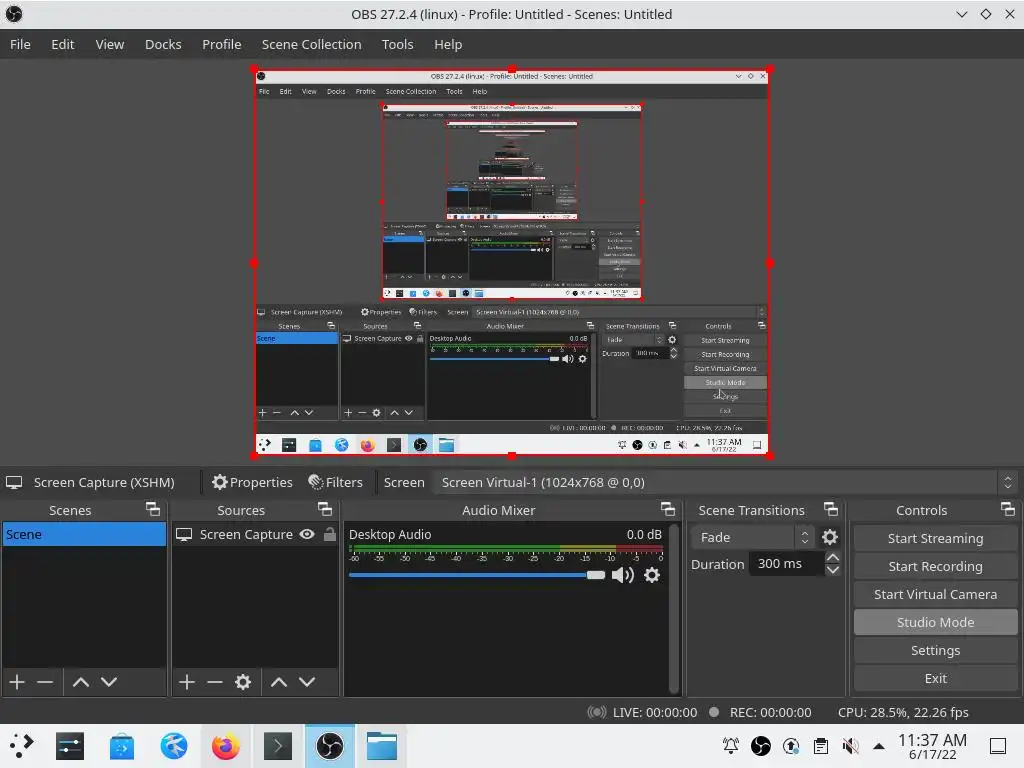Click OBS icon in system tray
This screenshot has height=768, width=1024.
pyautogui.click(x=760, y=746)
